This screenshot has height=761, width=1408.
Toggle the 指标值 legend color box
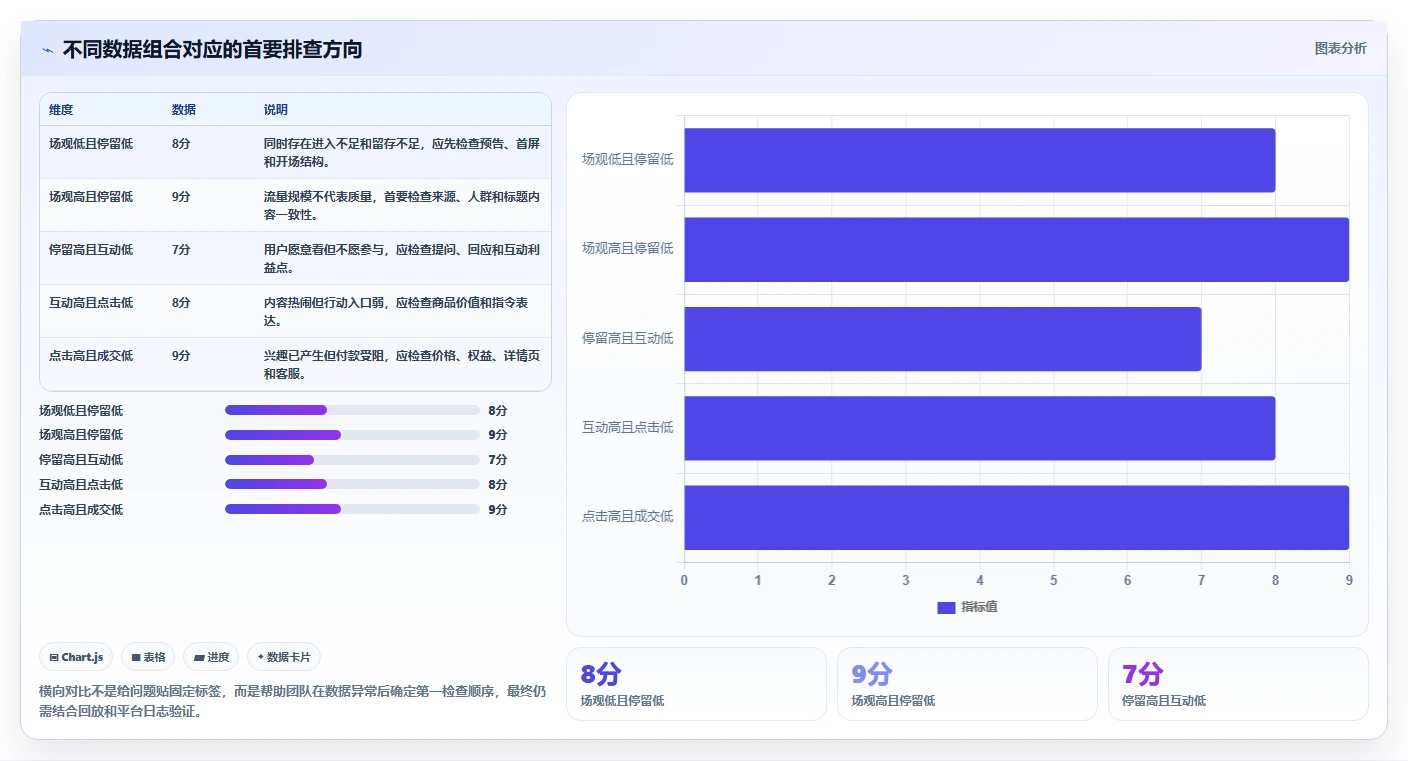[946, 607]
